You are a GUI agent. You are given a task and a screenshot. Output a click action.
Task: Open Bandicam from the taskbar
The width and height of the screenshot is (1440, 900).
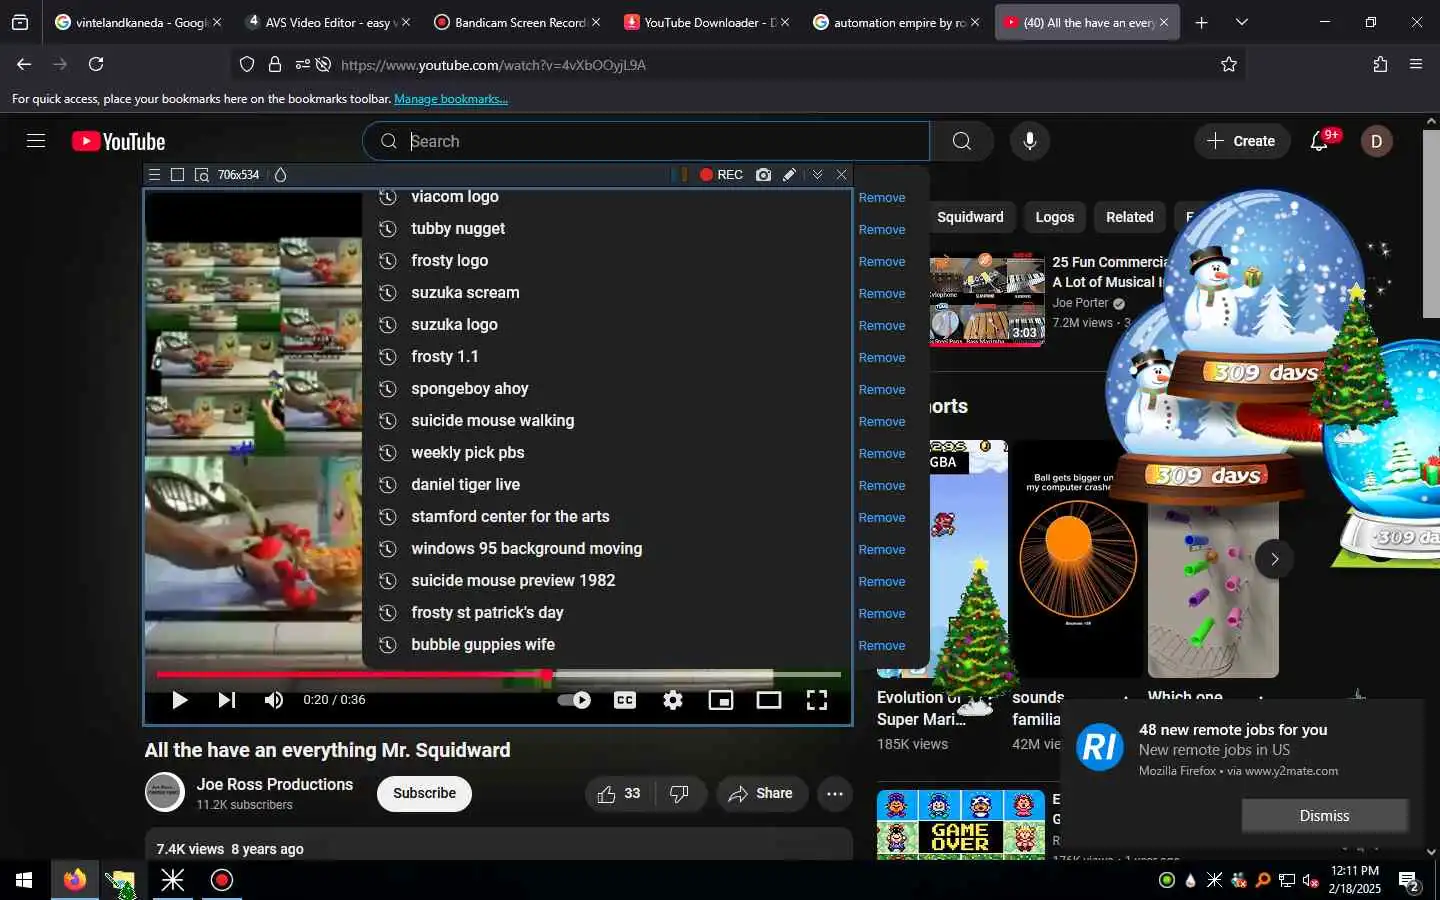[x=222, y=880]
